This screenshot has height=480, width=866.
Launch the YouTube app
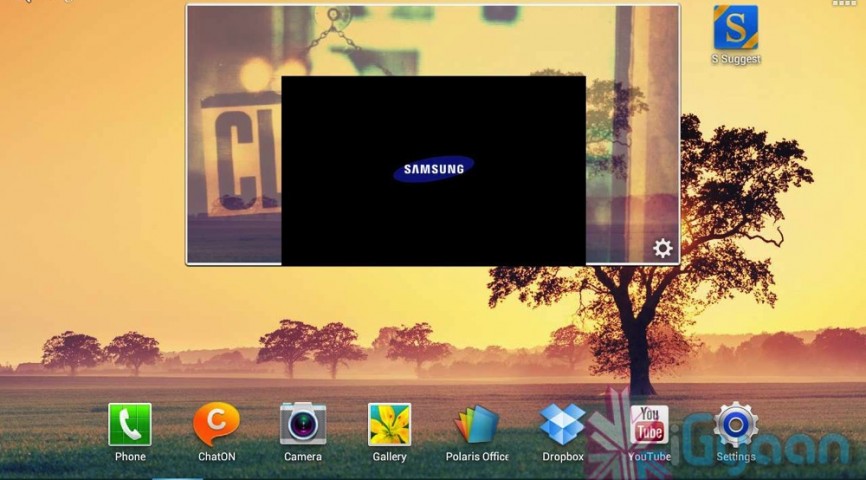coord(649,424)
